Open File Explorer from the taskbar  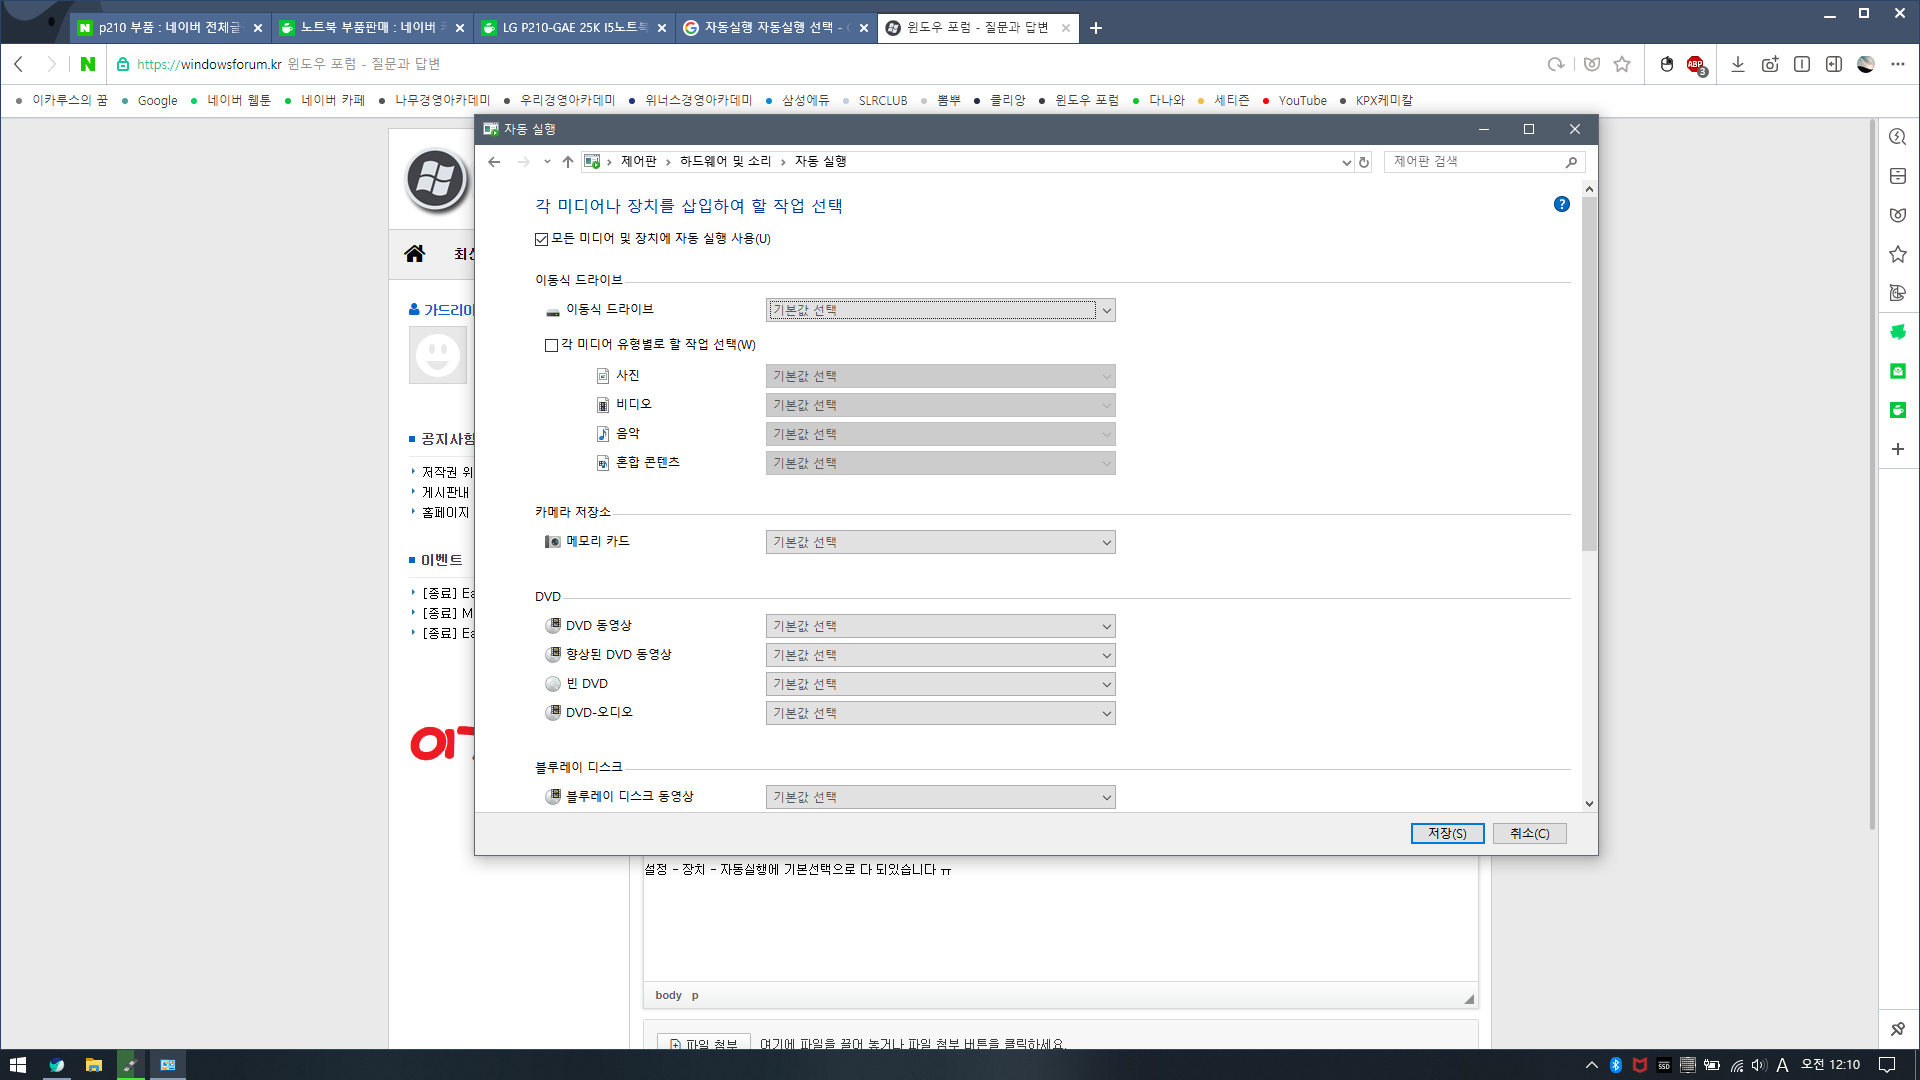click(x=93, y=1065)
